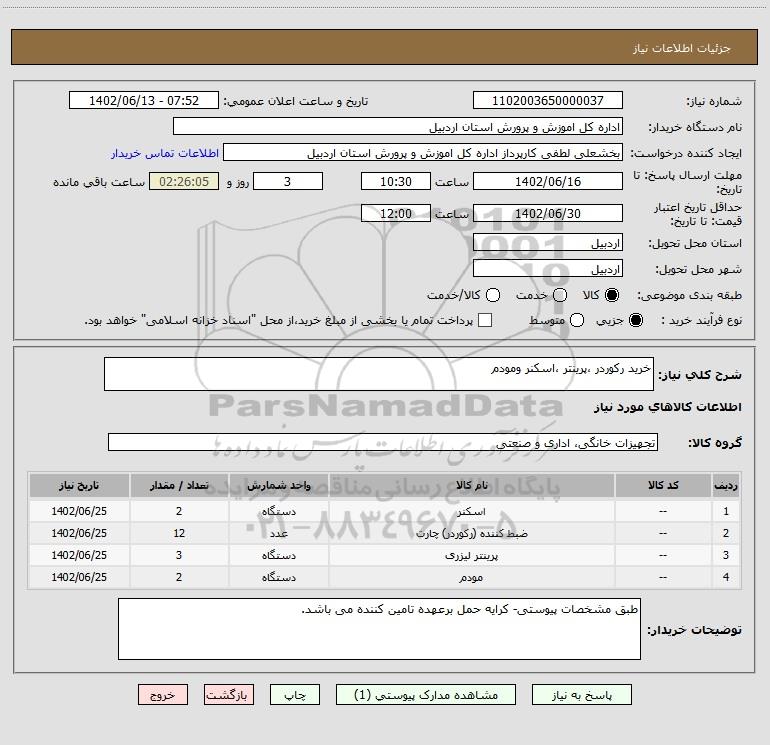This screenshot has height=745, width=770.
Task: Click the نام کالا column header
Action: [471, 485]
